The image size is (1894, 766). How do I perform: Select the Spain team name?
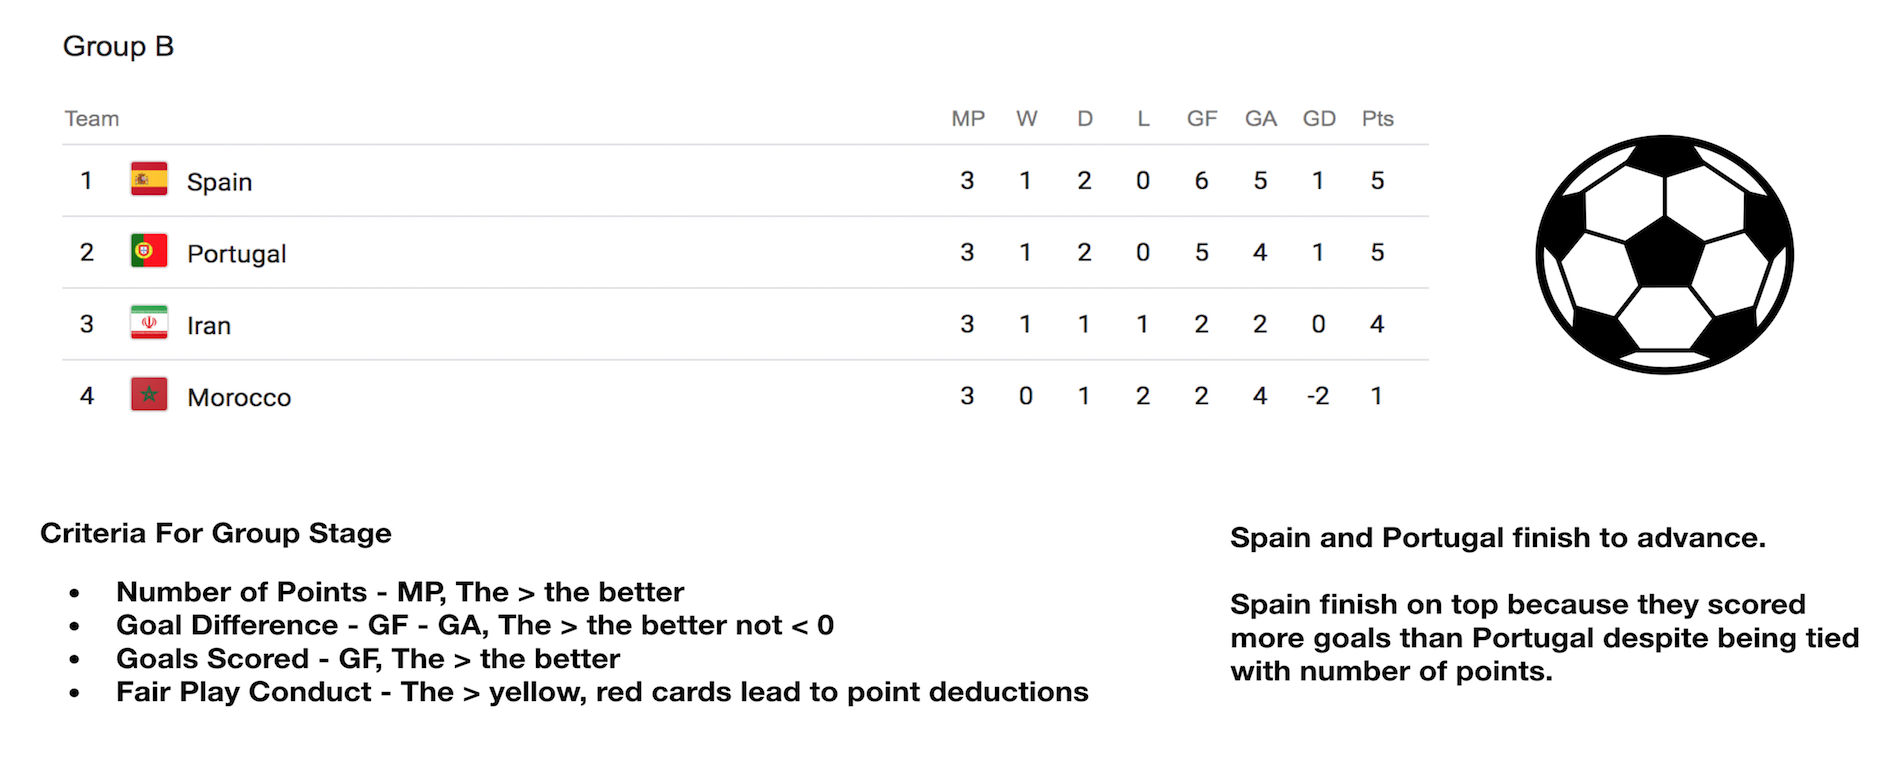tap(219, 182)
